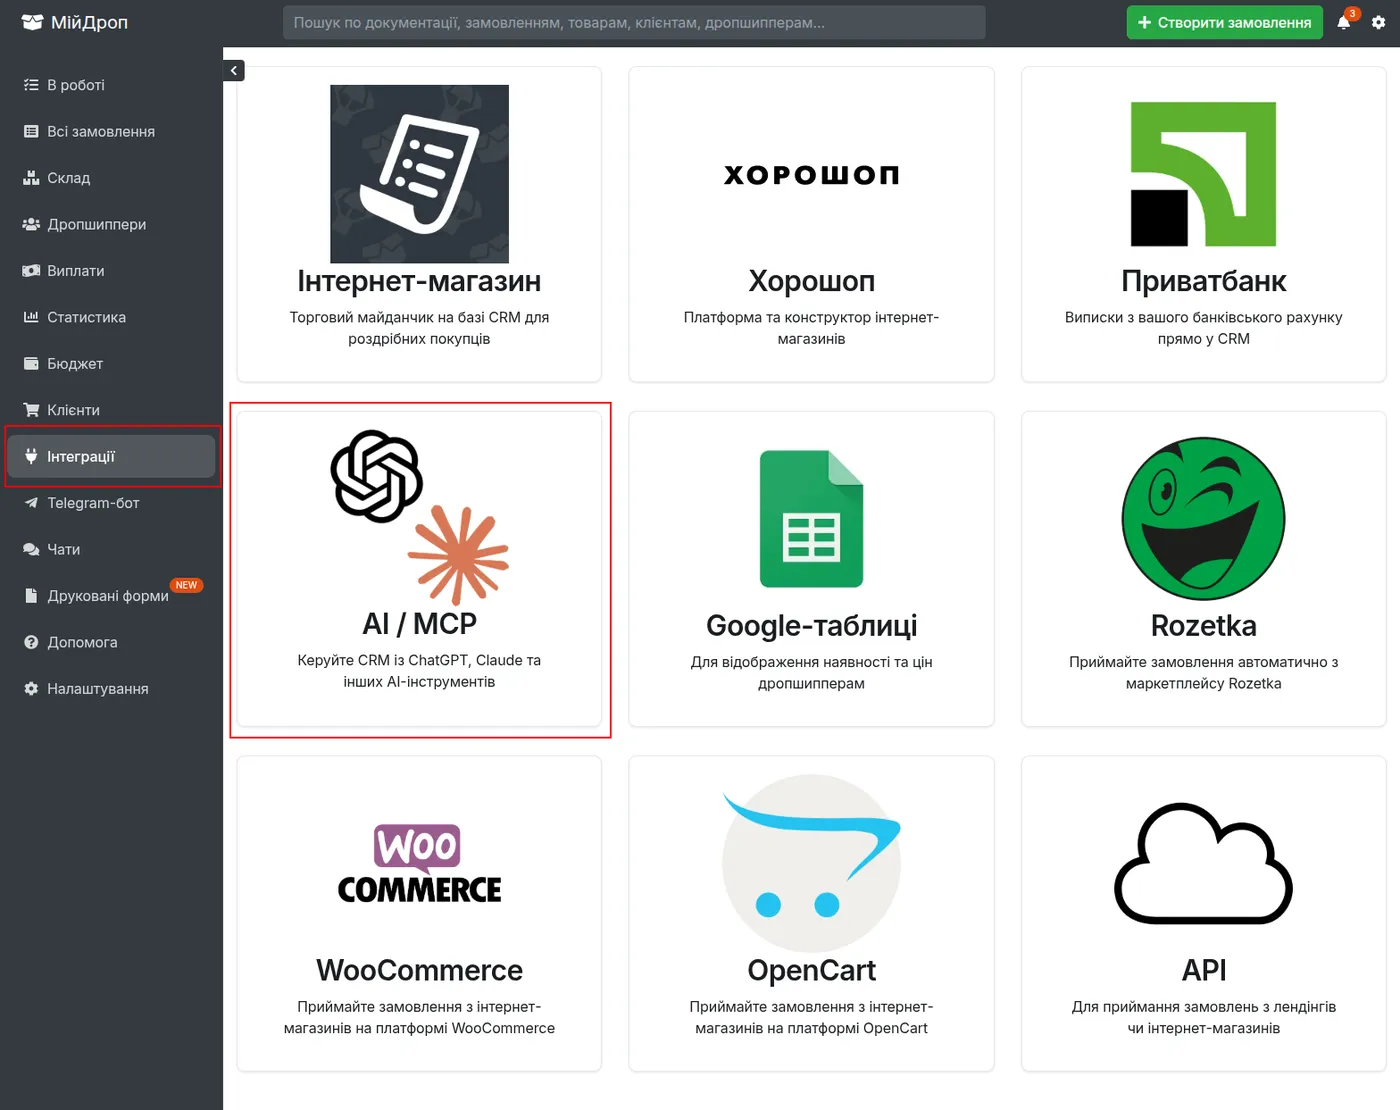The height and width of the screenshot is (1110, 1400).
Task: Open 'Telegram-бот' label in the sidebar
Action: (93, 503)
